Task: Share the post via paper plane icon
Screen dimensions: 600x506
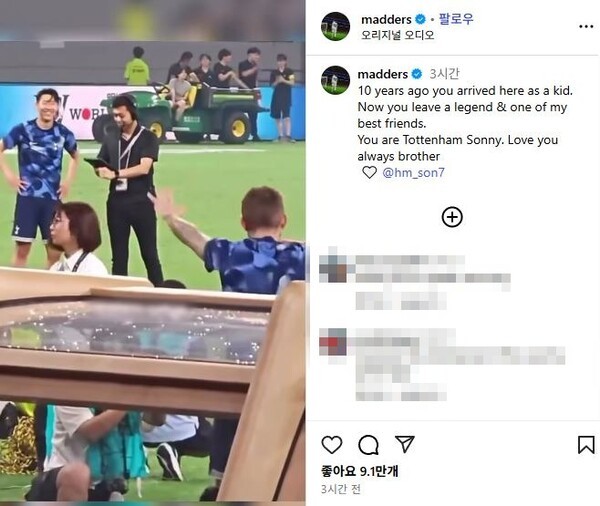Action: (x=405, y=444)
